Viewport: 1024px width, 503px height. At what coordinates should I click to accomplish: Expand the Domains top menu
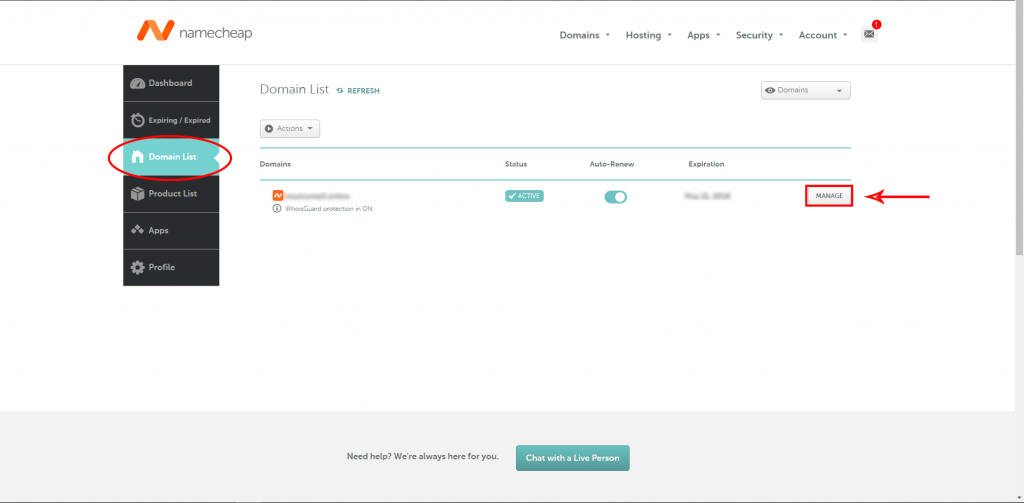coord(584,35)
